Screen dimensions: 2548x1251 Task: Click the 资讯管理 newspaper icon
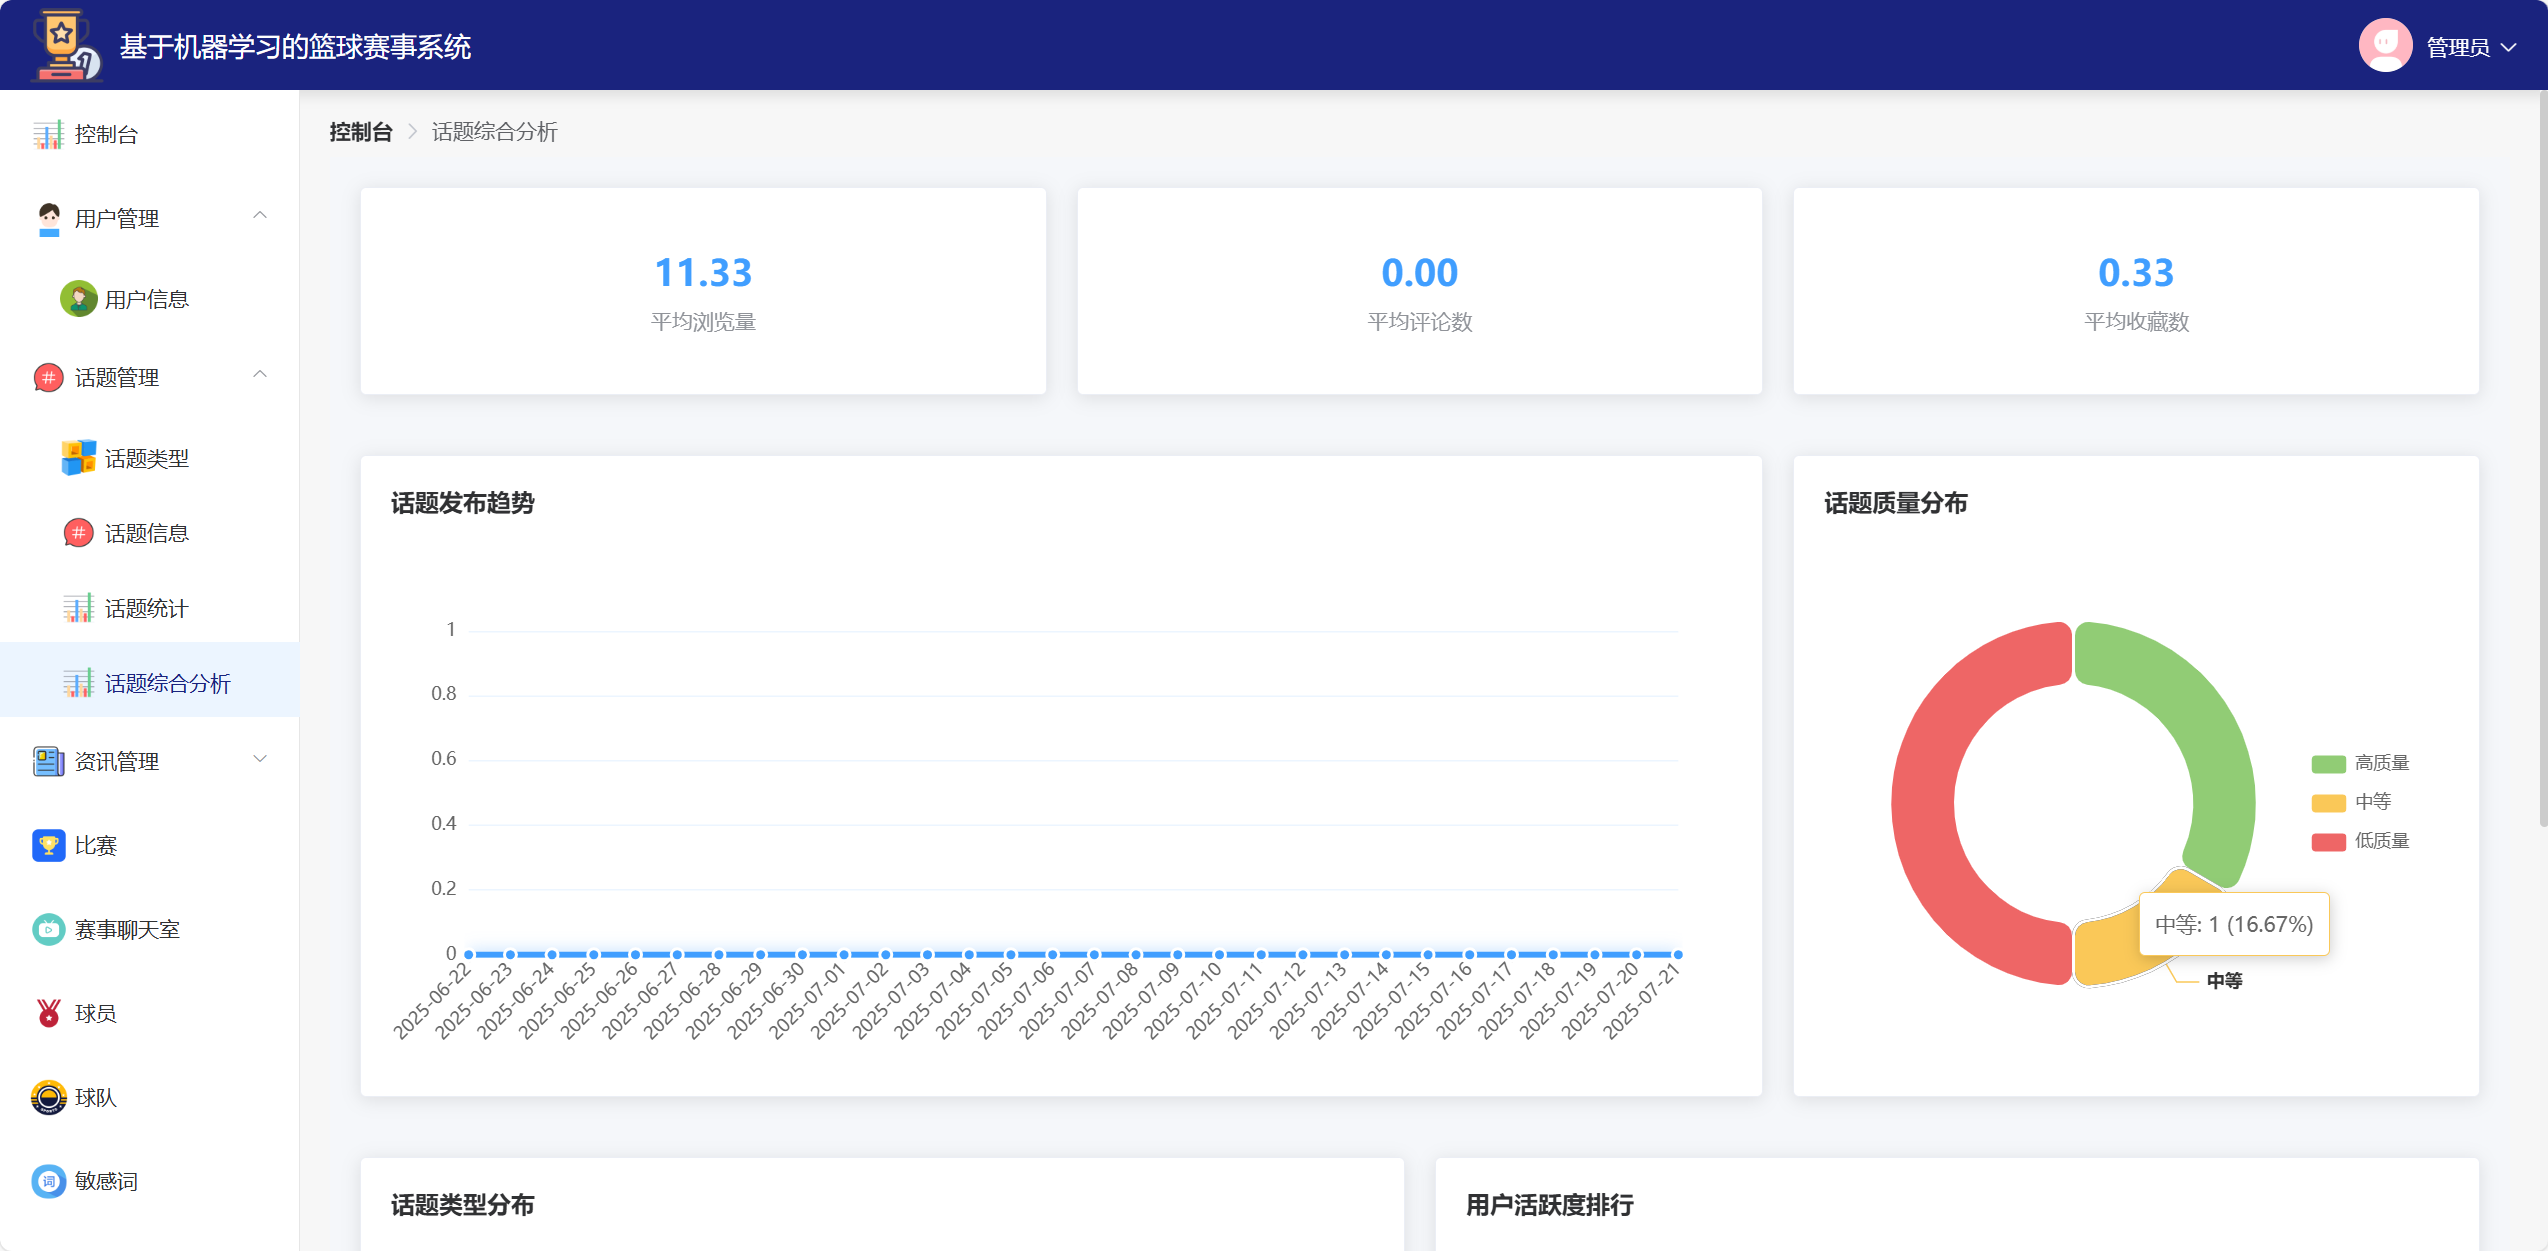tap(48, 761)
